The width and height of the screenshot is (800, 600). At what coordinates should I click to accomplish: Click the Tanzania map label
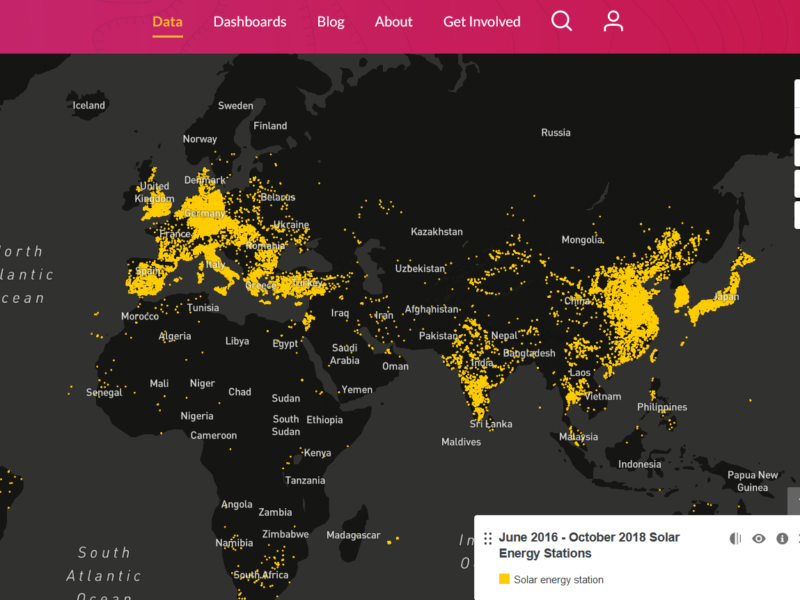(x=305, y=481)
